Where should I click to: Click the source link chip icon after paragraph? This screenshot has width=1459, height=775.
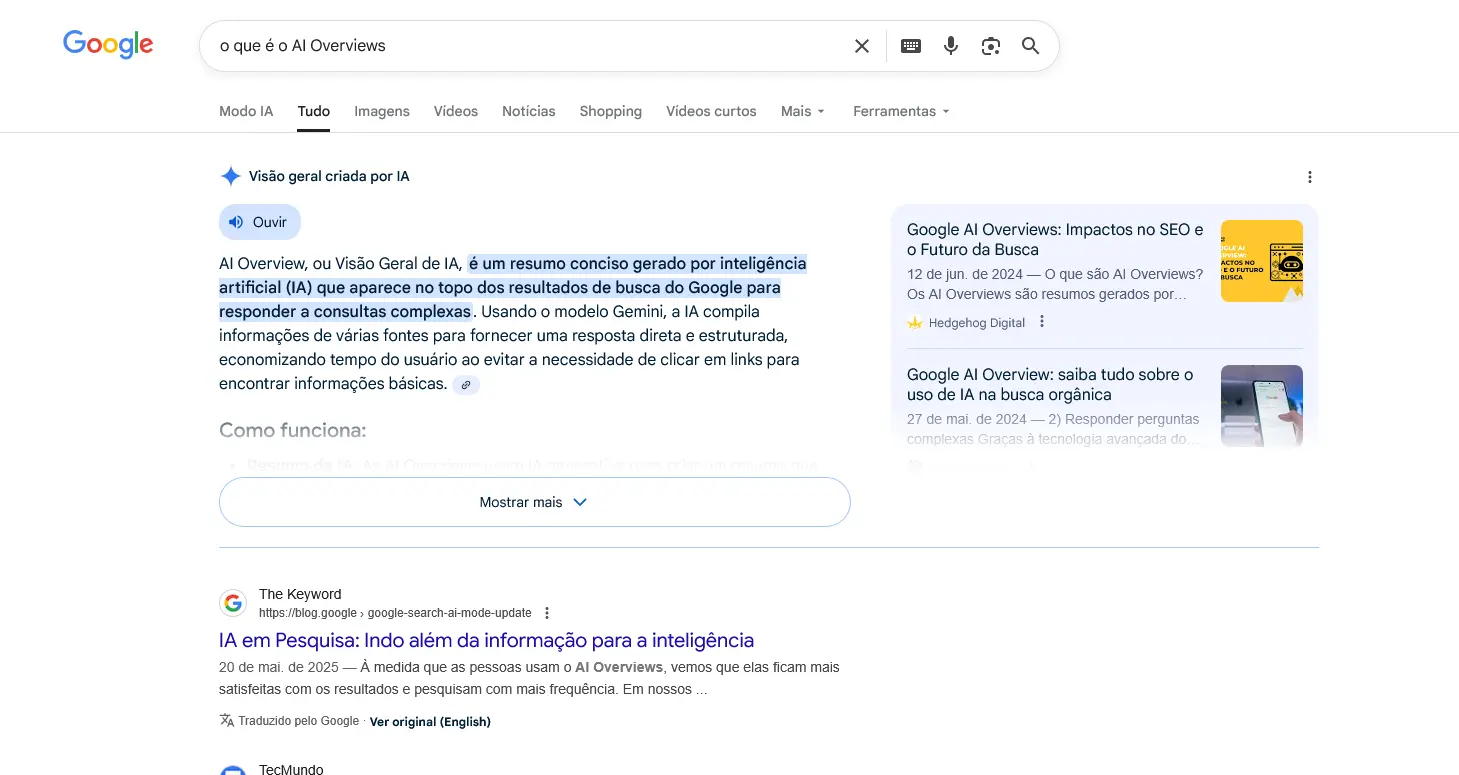click(x=466, y=384)
